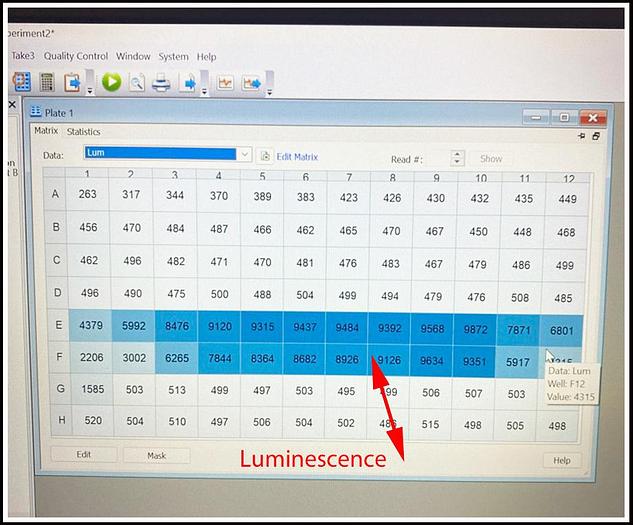The width and height of the screenshot is (633, 525).
Task: Switch to the Statistics tab
Action: [x=83, y=132]
